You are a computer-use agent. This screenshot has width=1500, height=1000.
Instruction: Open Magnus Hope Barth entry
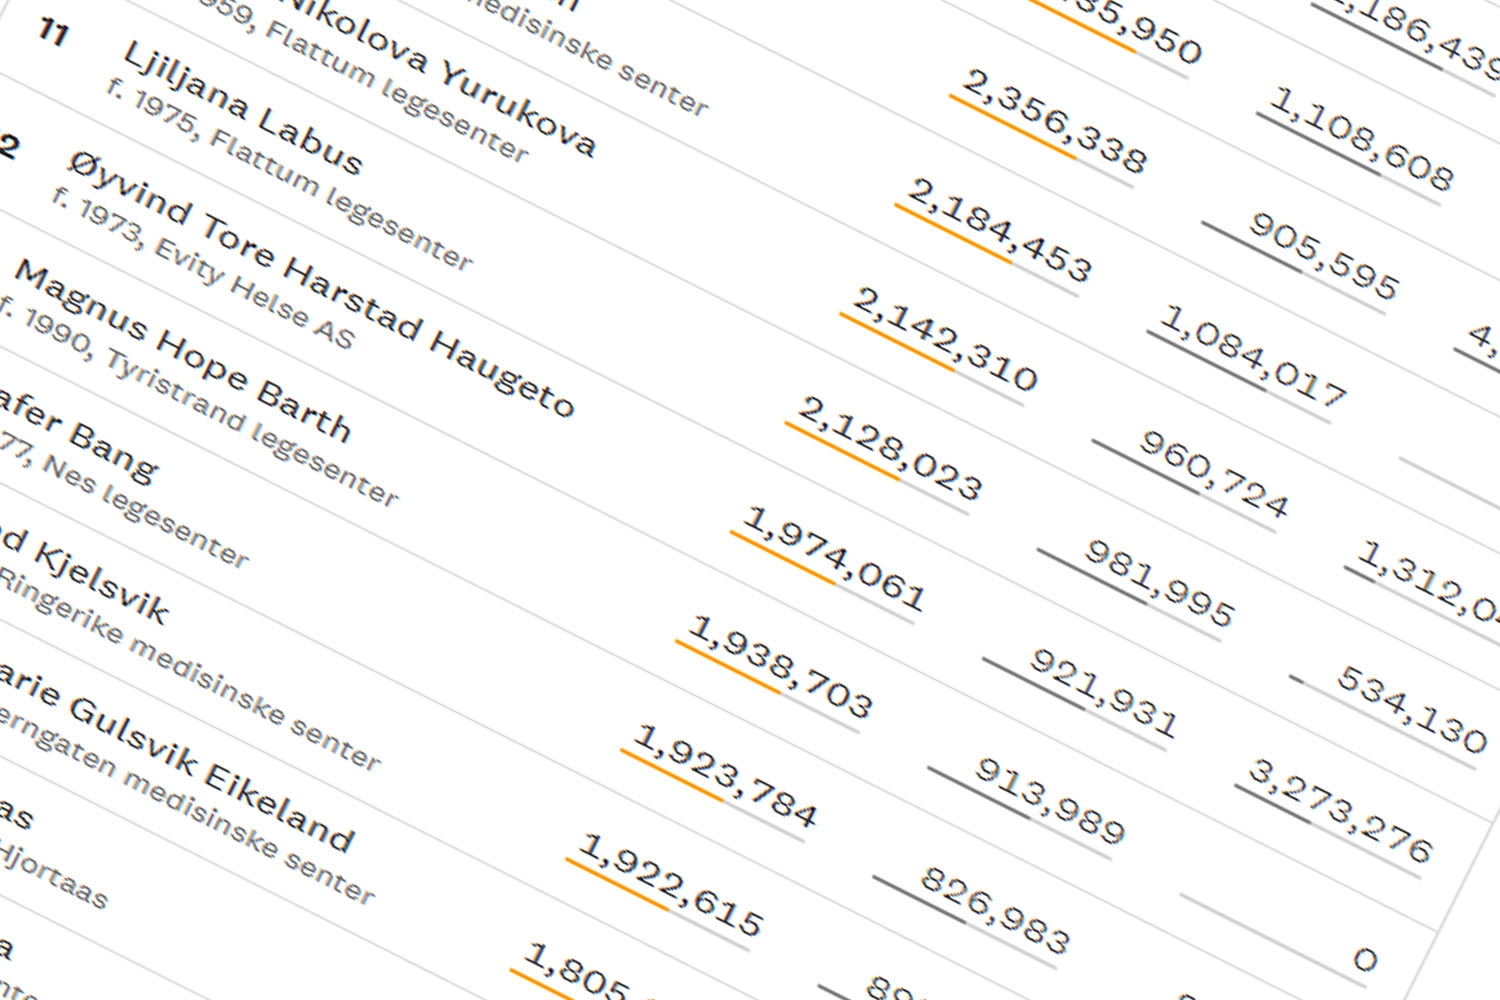click(182, 350)
